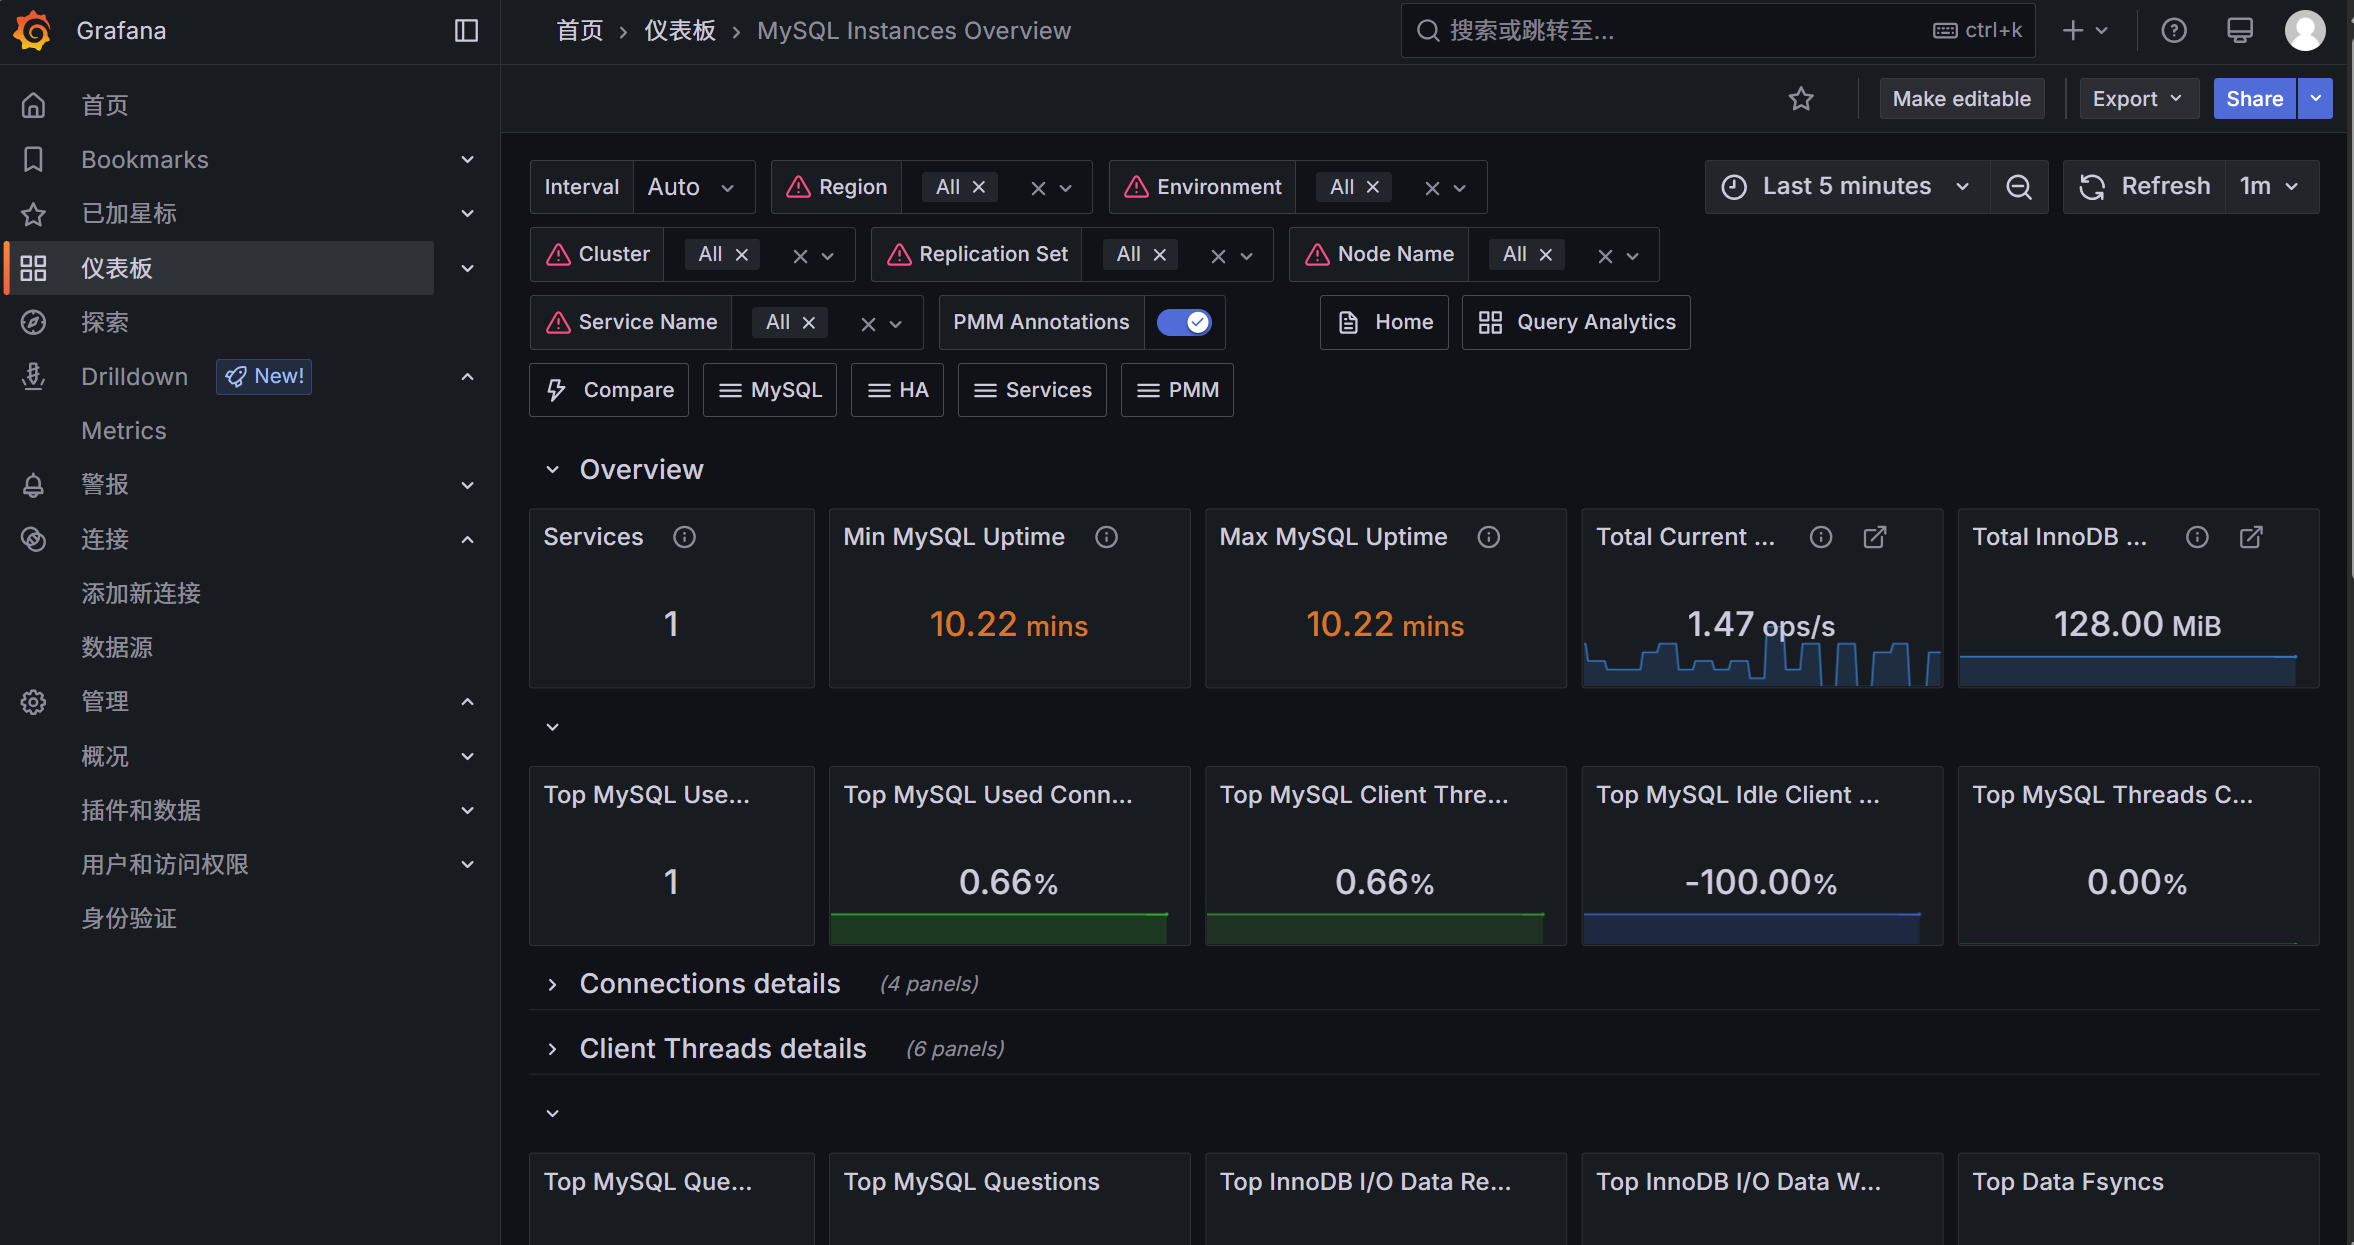
Task: Click the New! badge beside Drilldown
Action: tap(264, 376)
